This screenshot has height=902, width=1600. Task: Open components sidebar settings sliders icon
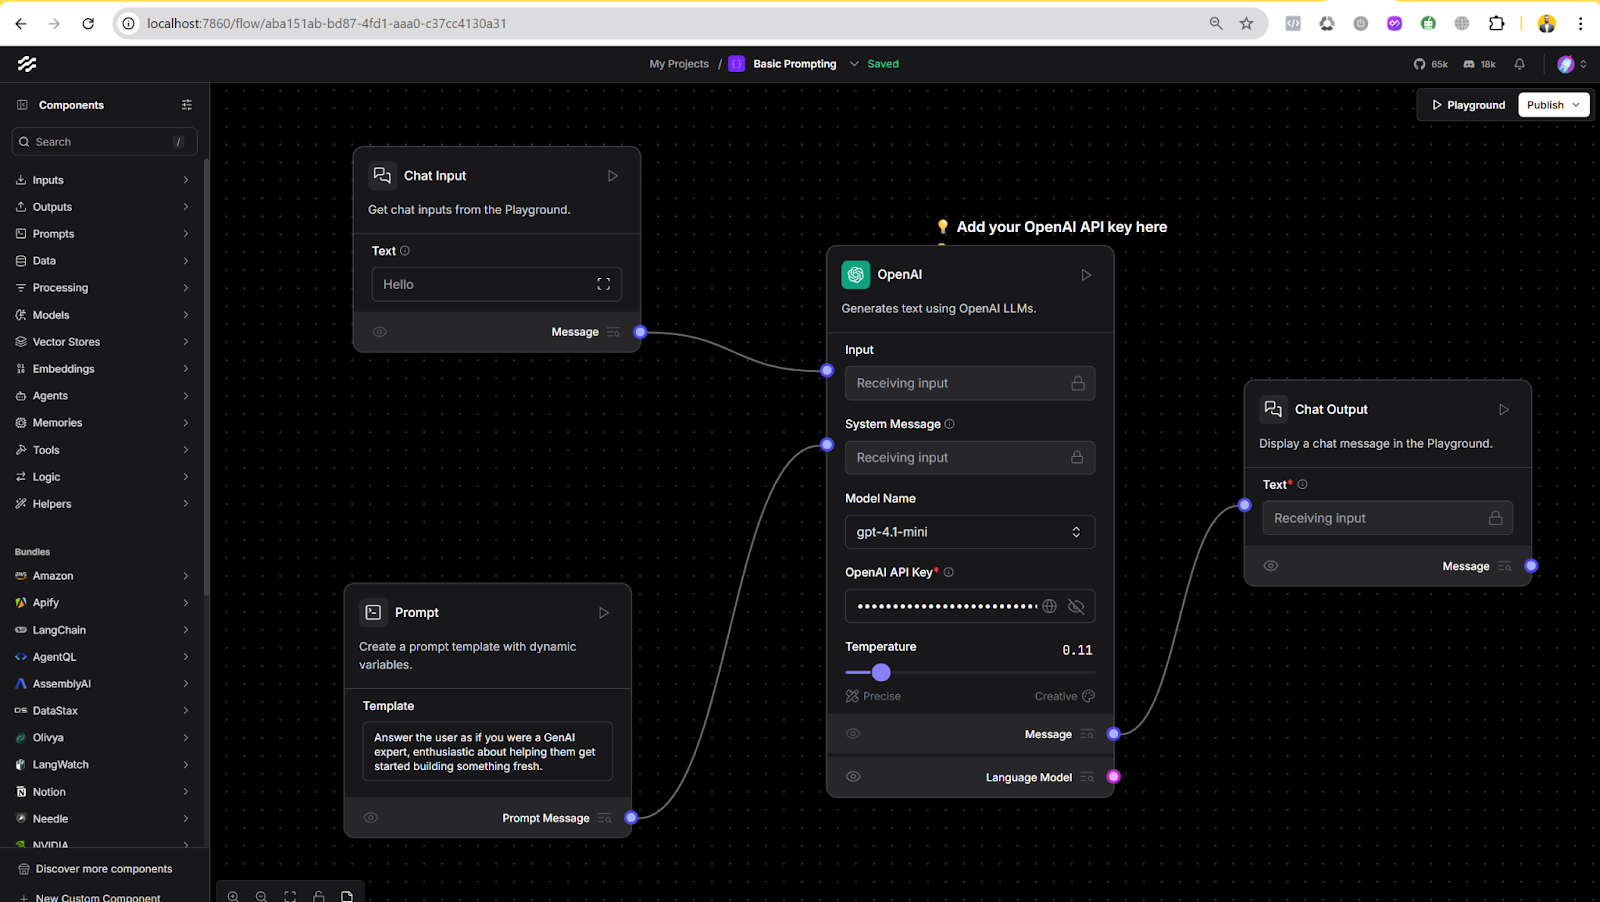(187, 105)
